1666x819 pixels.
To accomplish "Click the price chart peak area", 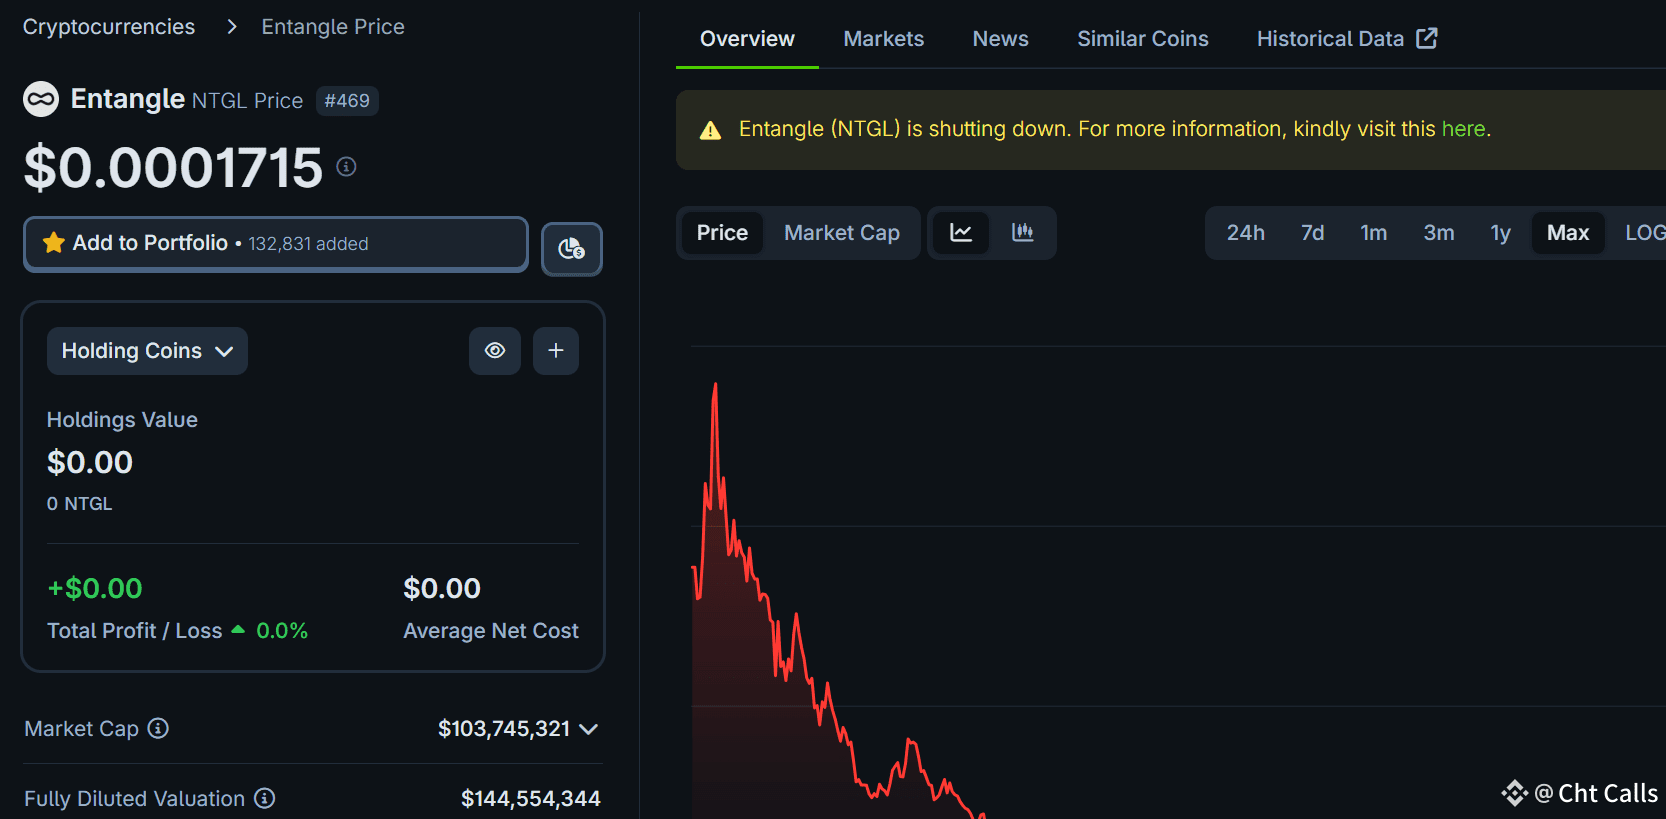I will (715, 384).
